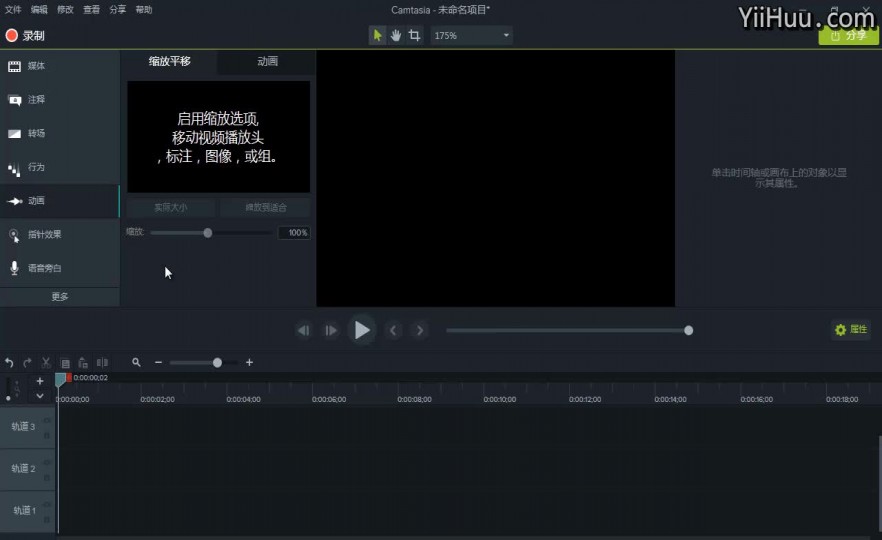Click the 0:00:02;00 ruler mark

(x=158, y=399)
